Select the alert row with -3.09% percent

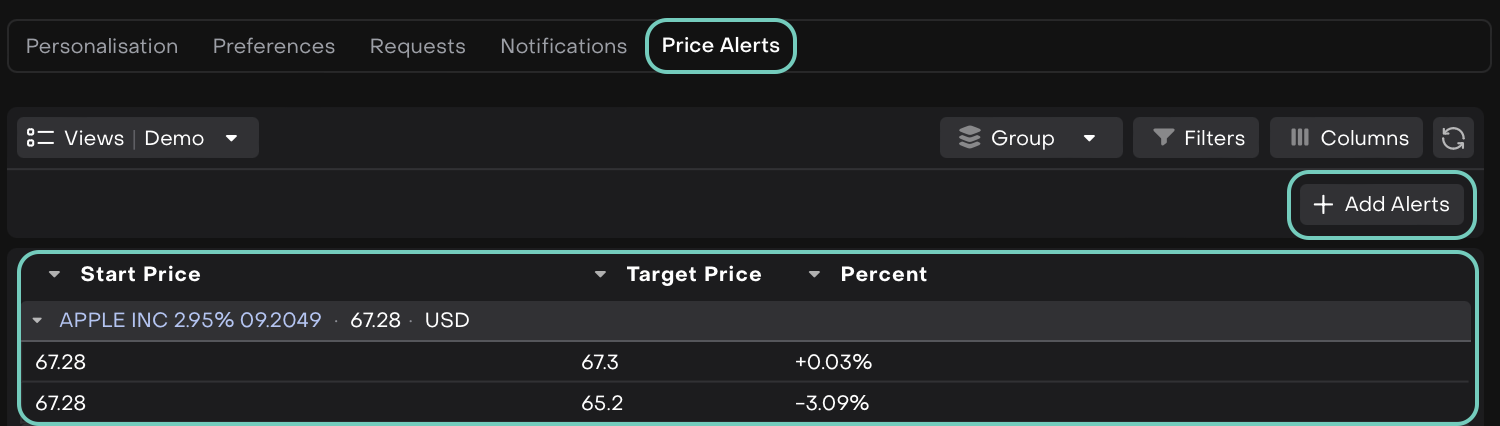(832, 403)
